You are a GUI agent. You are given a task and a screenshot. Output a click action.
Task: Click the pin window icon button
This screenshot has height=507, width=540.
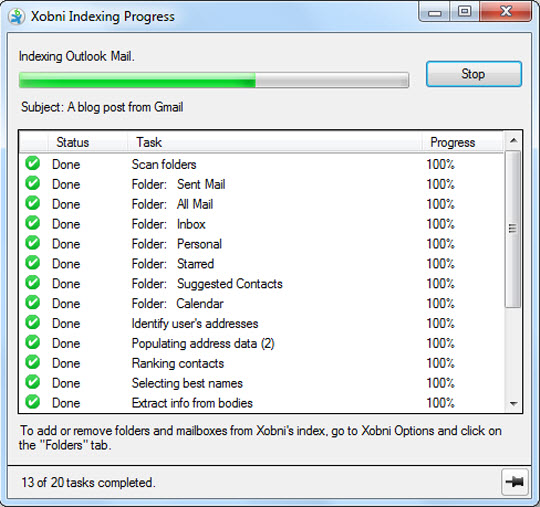click(515, 482)
